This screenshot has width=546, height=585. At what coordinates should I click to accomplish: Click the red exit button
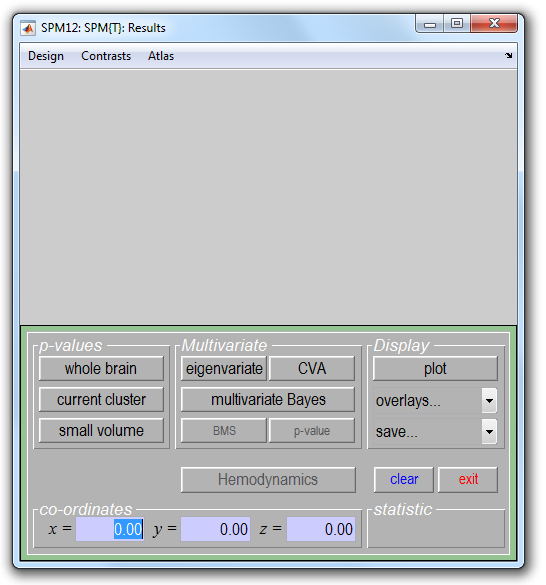468,479
